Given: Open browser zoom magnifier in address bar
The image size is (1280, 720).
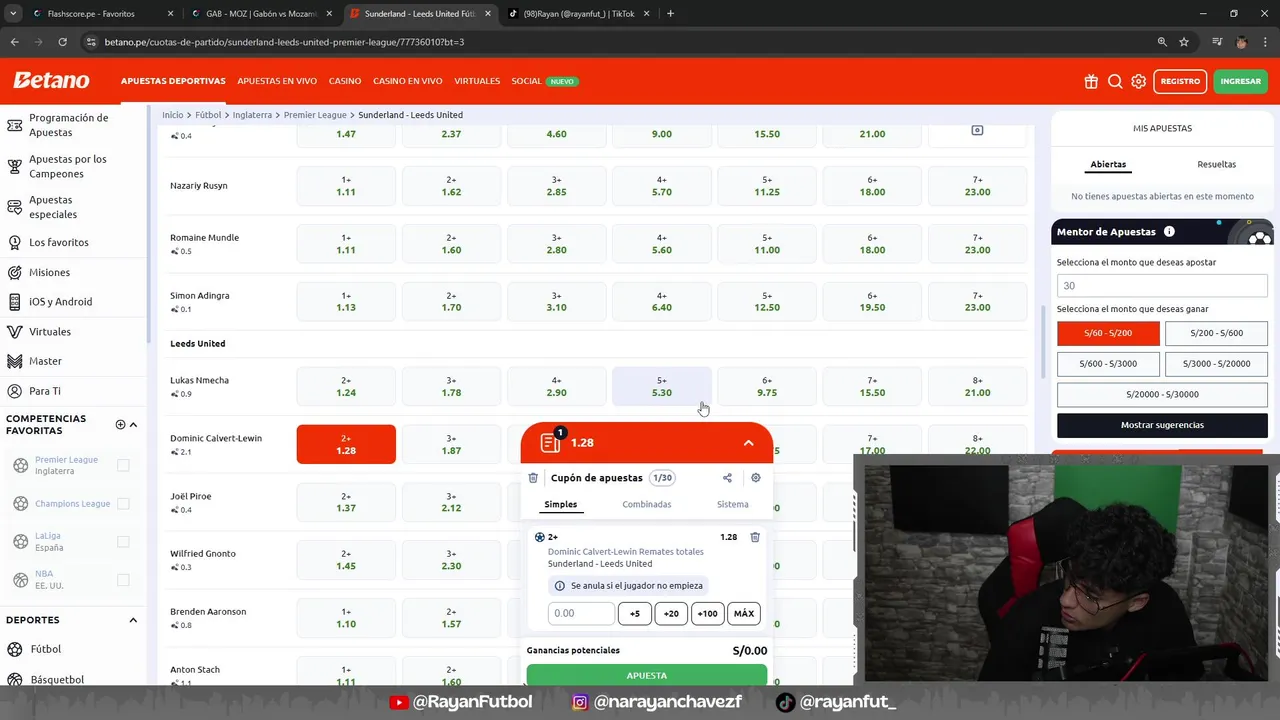Looking at the screenshot, I should pos(1162,42).
